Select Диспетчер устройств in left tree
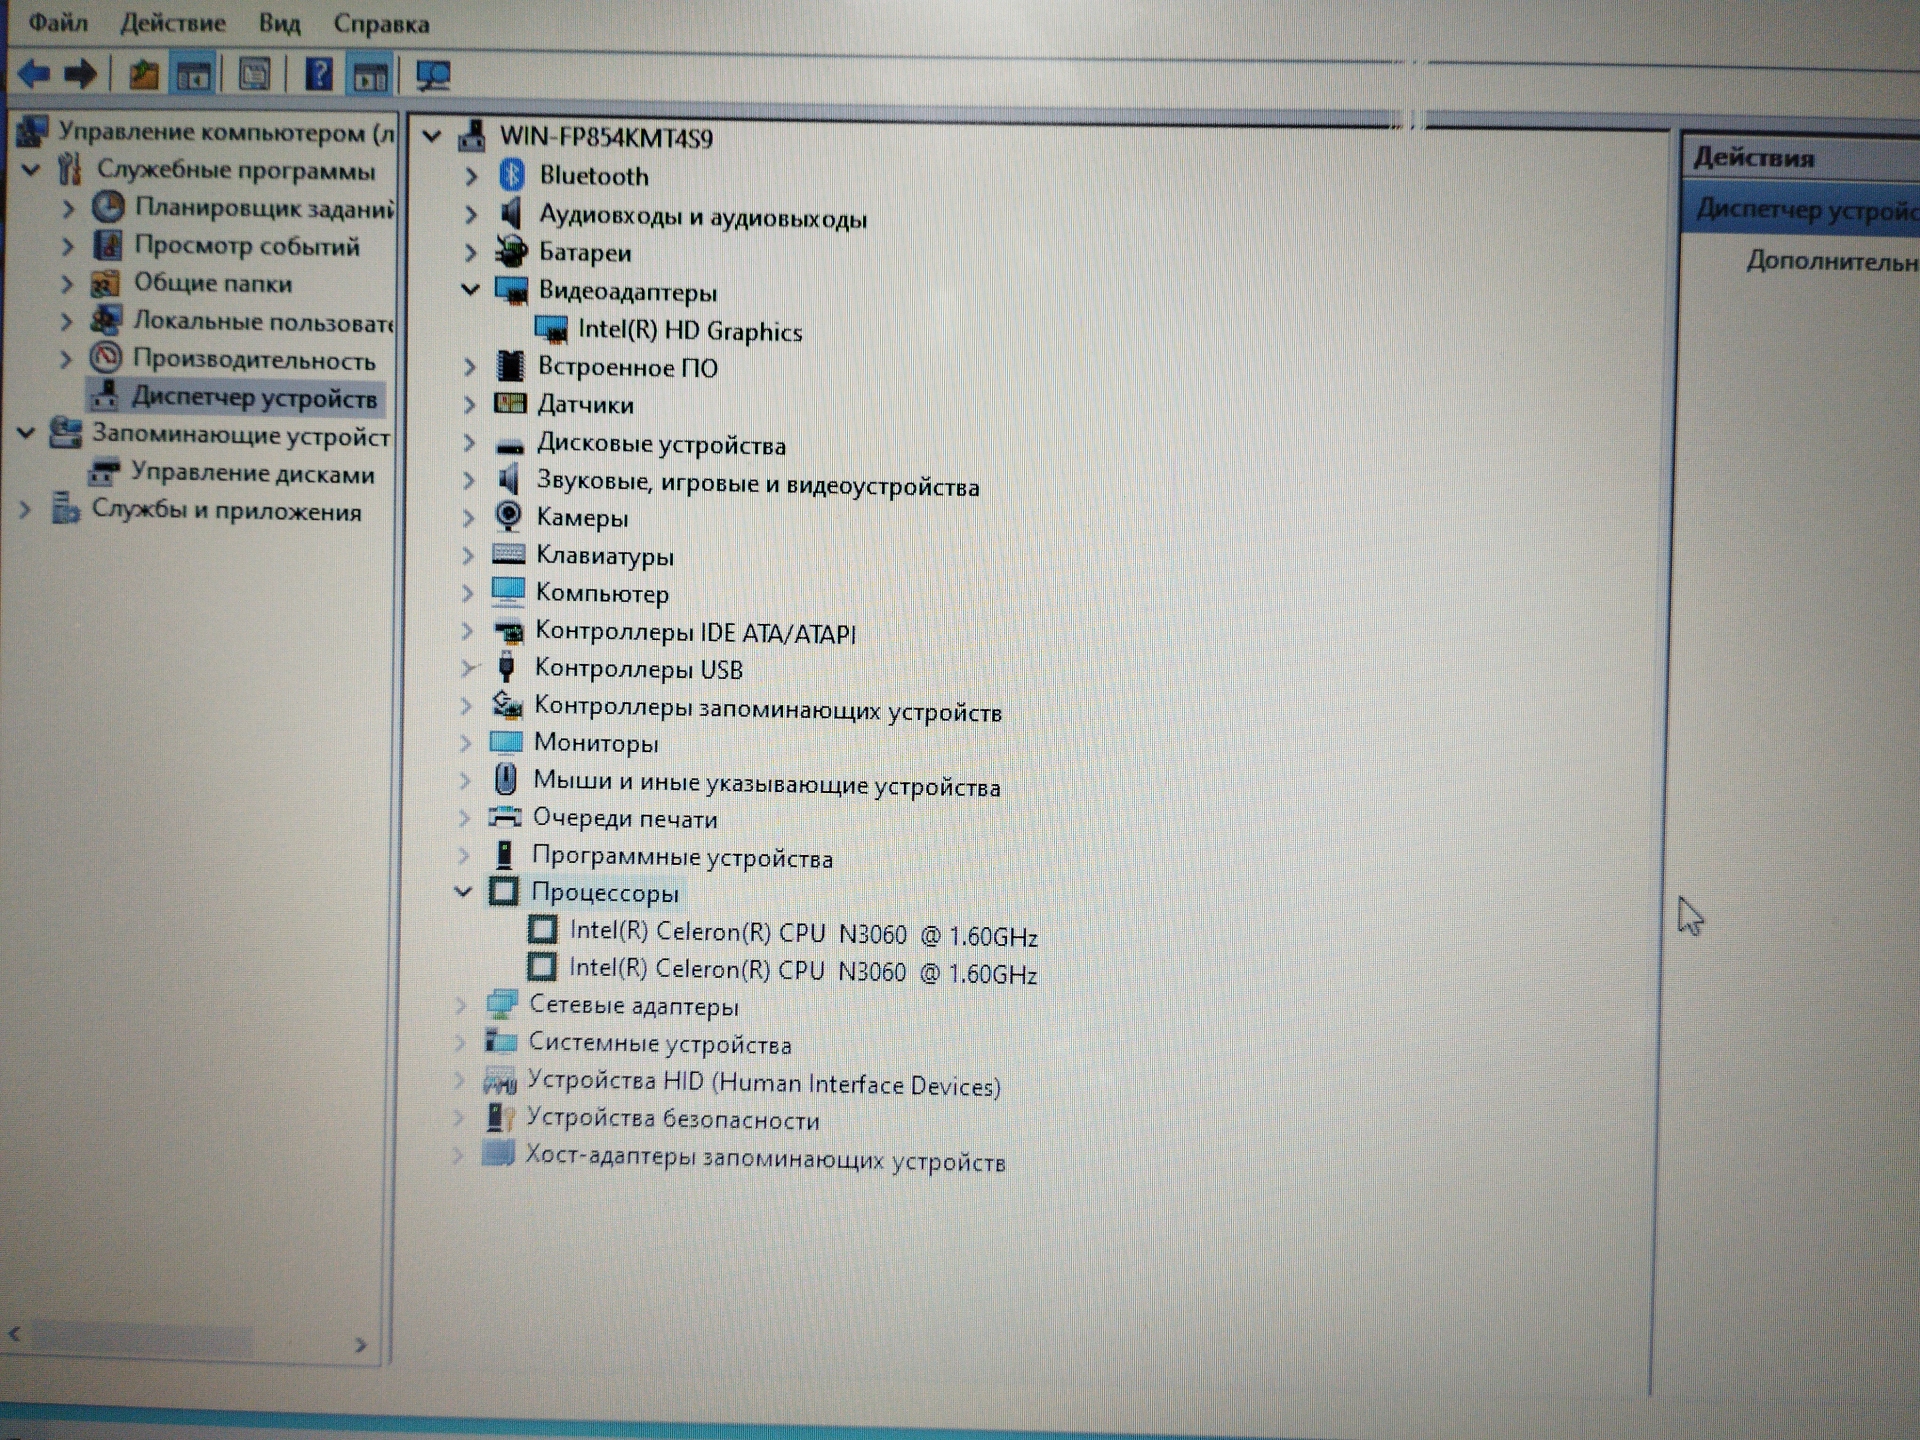 [255, 397]
